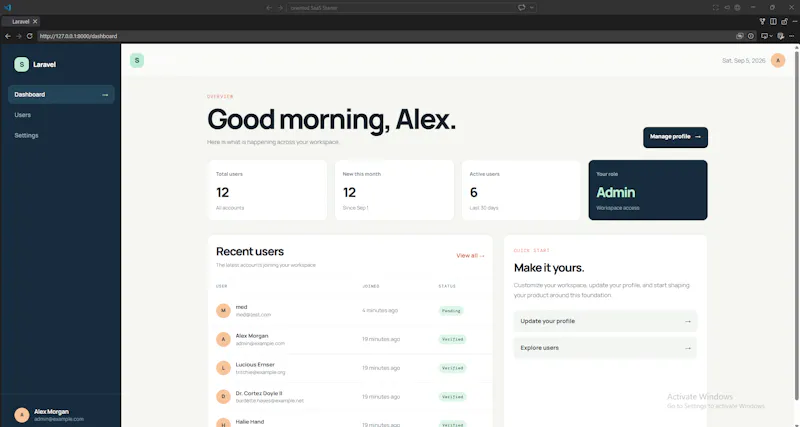Image resolution: width=800 pixels, height=427 pixels.
Task: Click the New this month card
Action: [394, 190]
